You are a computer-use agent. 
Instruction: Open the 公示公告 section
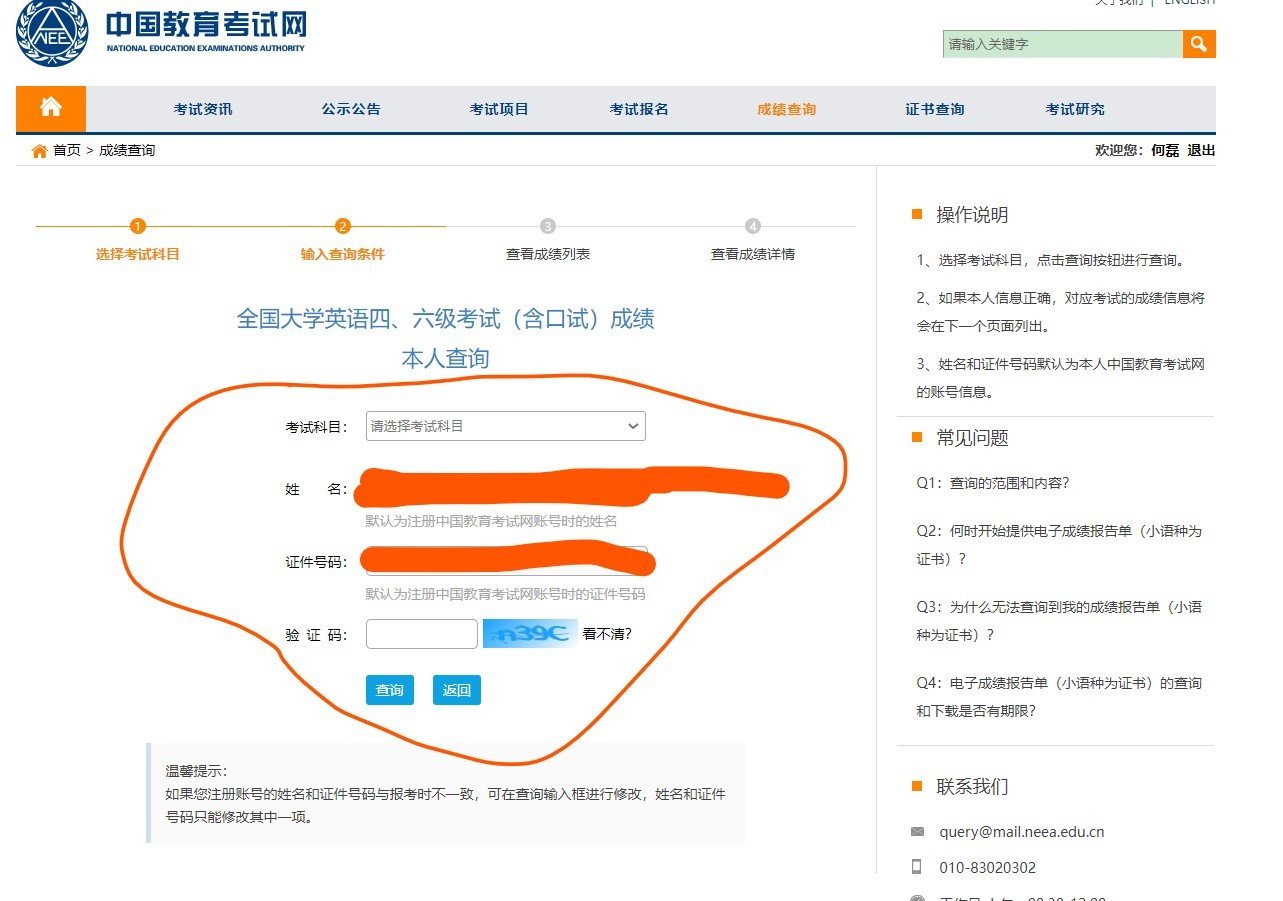tap(348, 109)
